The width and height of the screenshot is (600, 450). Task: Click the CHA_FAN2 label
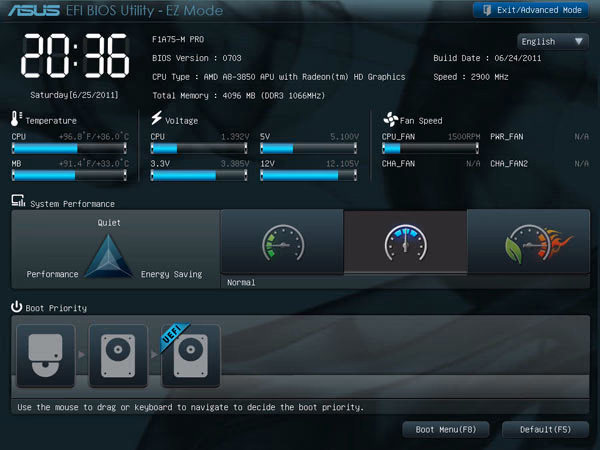pos(509,164)
